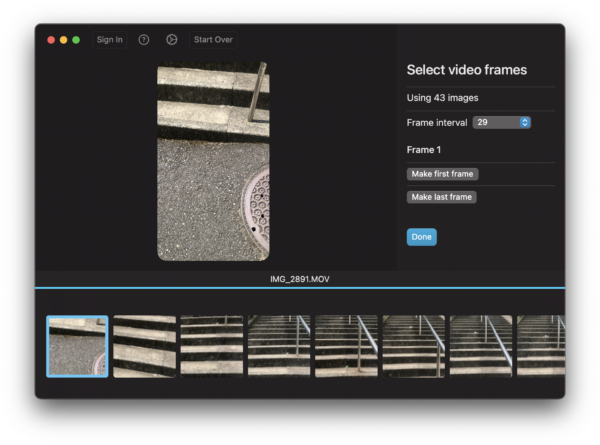
Task: Select the fourth frame thumbnail
Action: point(279,346)
